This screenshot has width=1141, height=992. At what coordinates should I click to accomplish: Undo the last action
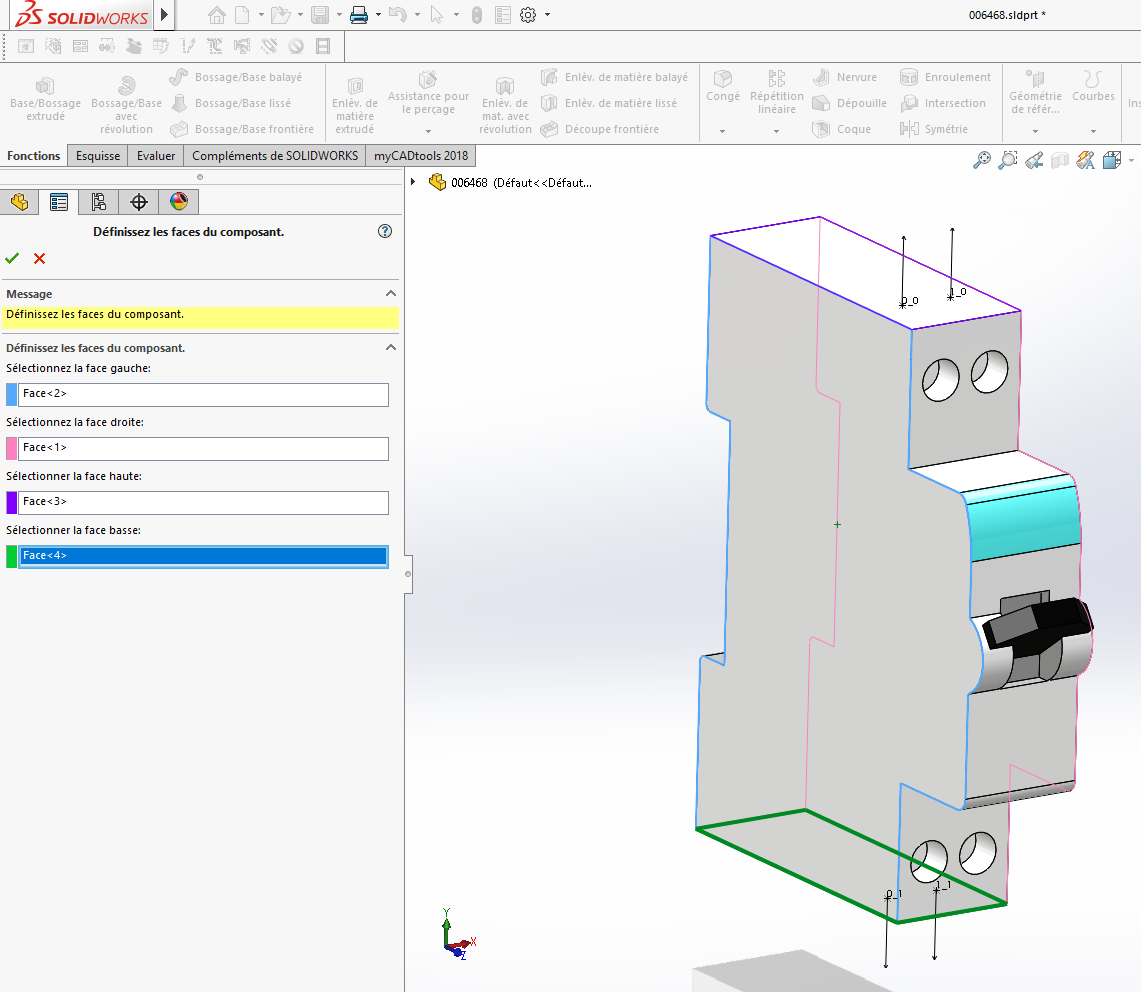click(398, 15)
